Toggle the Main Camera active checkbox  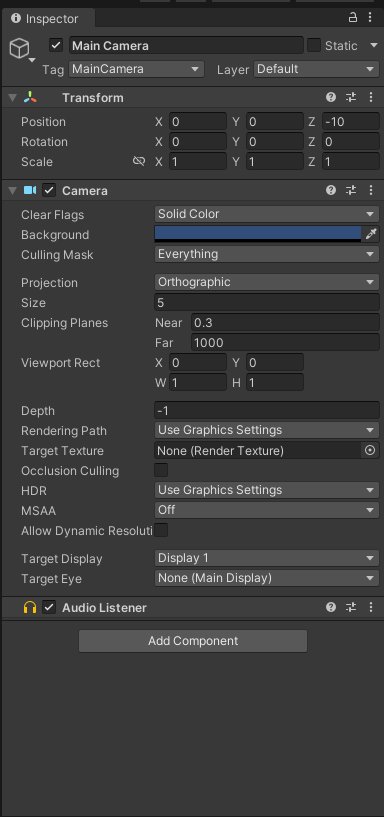56,45
